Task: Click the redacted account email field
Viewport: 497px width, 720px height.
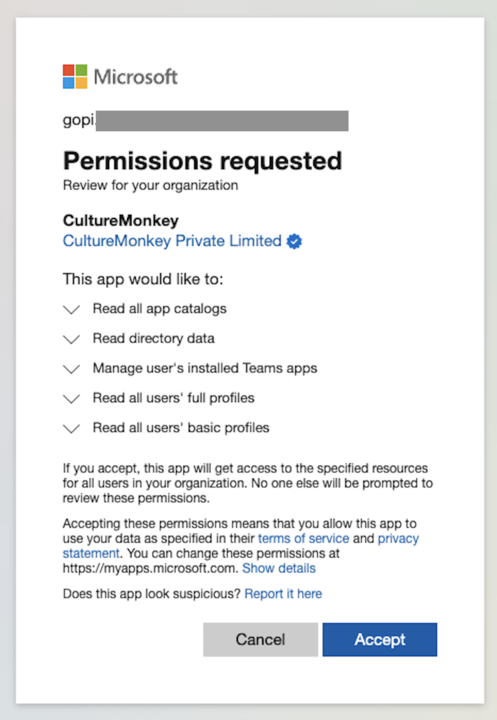Action: tap(205, 121)
